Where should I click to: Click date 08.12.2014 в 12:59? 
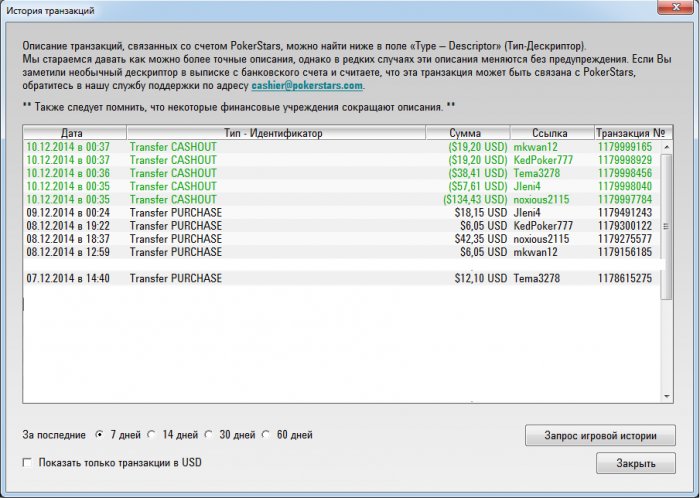(x=68, y=252)
